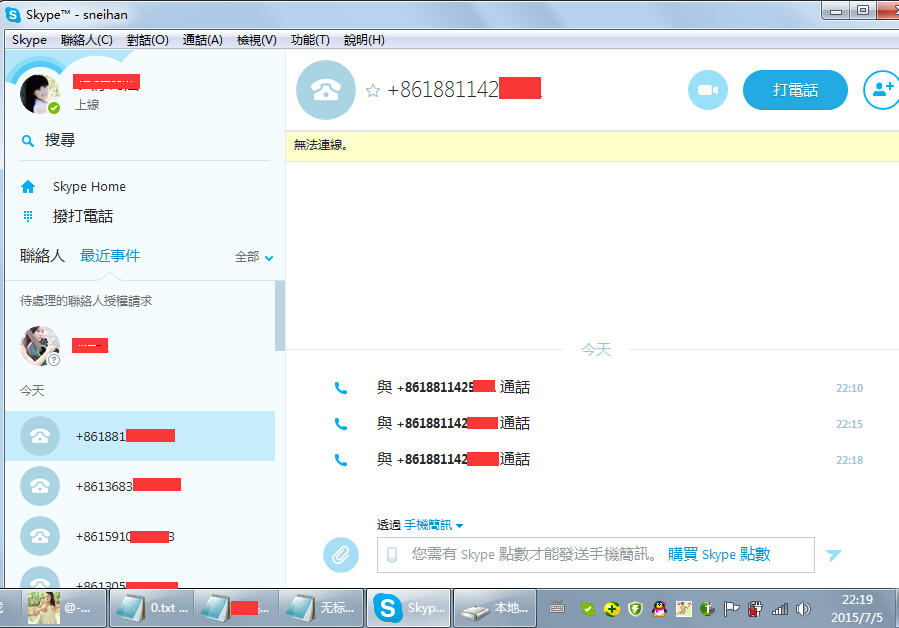This screenshot has height=628, width=899.
Task: Select the +8613683 recent conversation
Action: tap(140, 486)
